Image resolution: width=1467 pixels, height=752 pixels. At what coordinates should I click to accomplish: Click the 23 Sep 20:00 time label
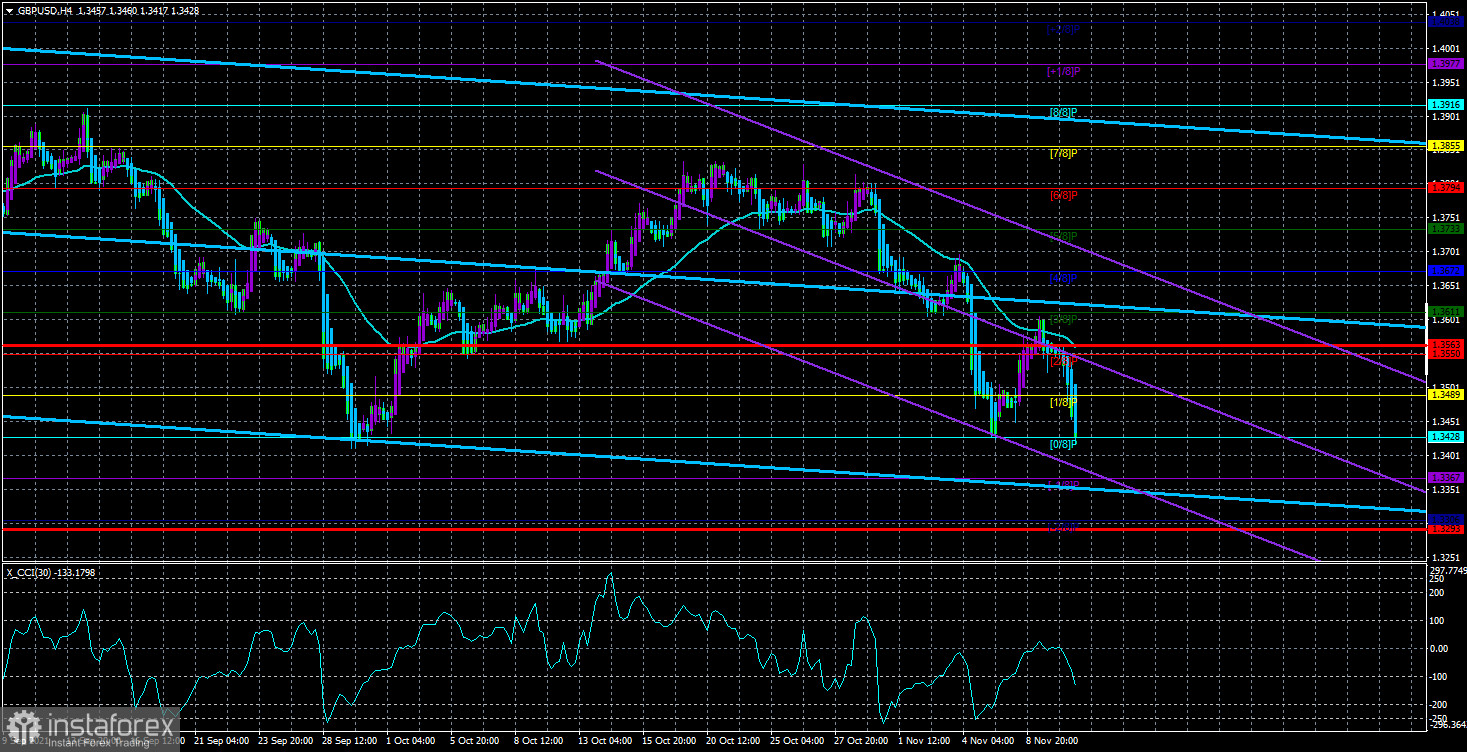[x=287, y=741]
